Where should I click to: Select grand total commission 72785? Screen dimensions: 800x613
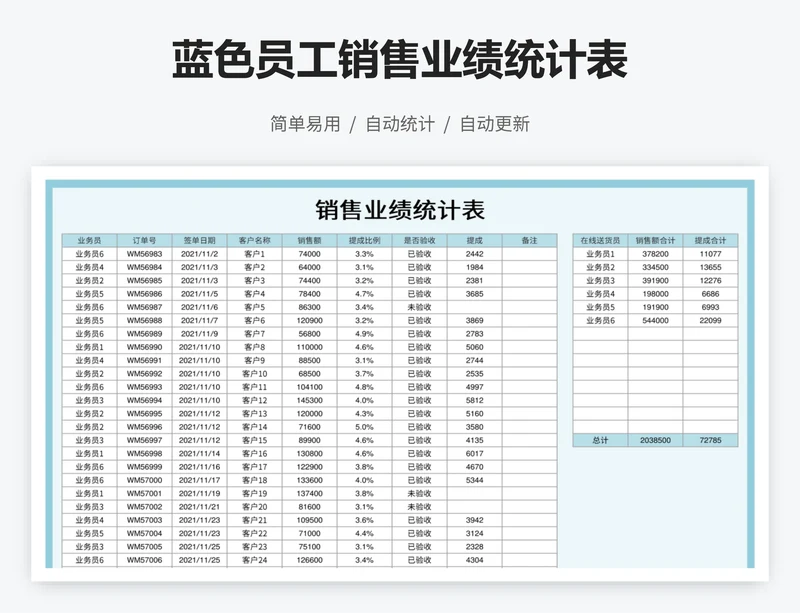(x=710, y=440)
